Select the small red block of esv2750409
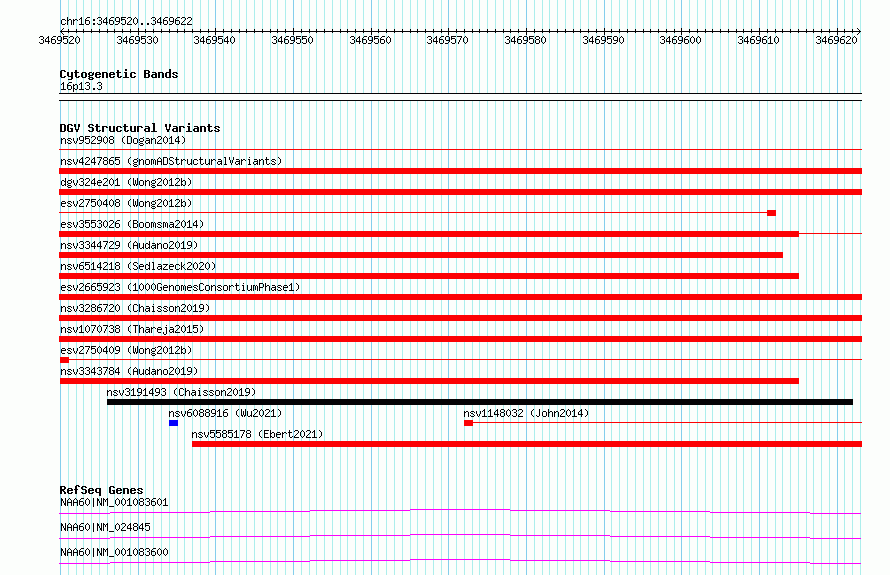 64,360
